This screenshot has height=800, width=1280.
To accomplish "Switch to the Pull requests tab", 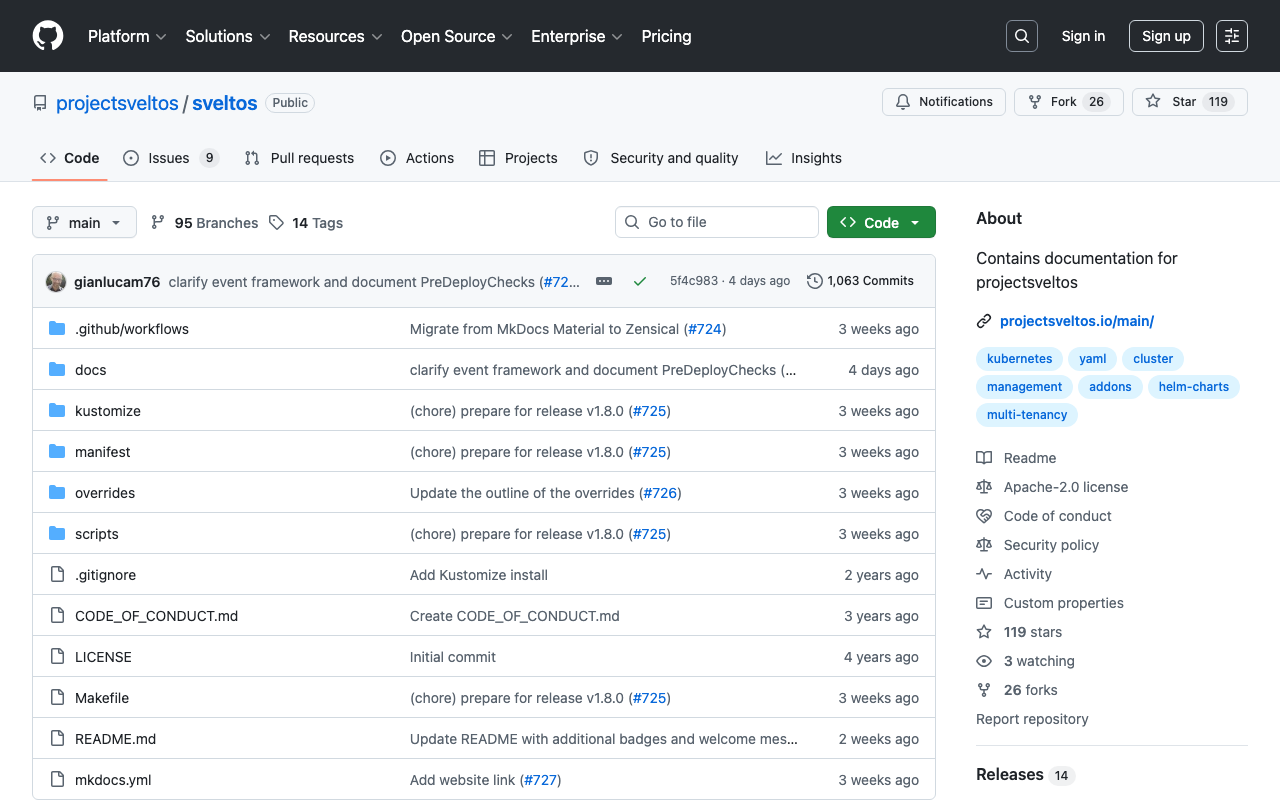I will point(299,158).
